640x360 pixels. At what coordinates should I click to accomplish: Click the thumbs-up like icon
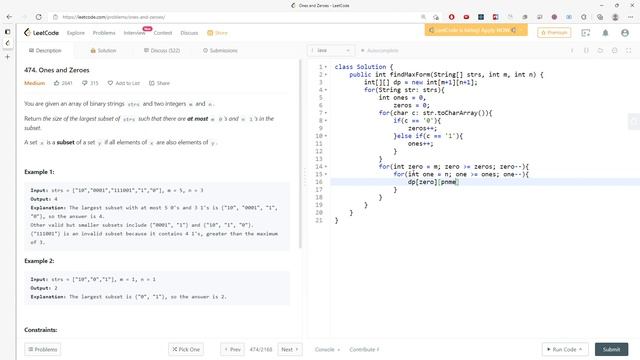tap(56, 83)
